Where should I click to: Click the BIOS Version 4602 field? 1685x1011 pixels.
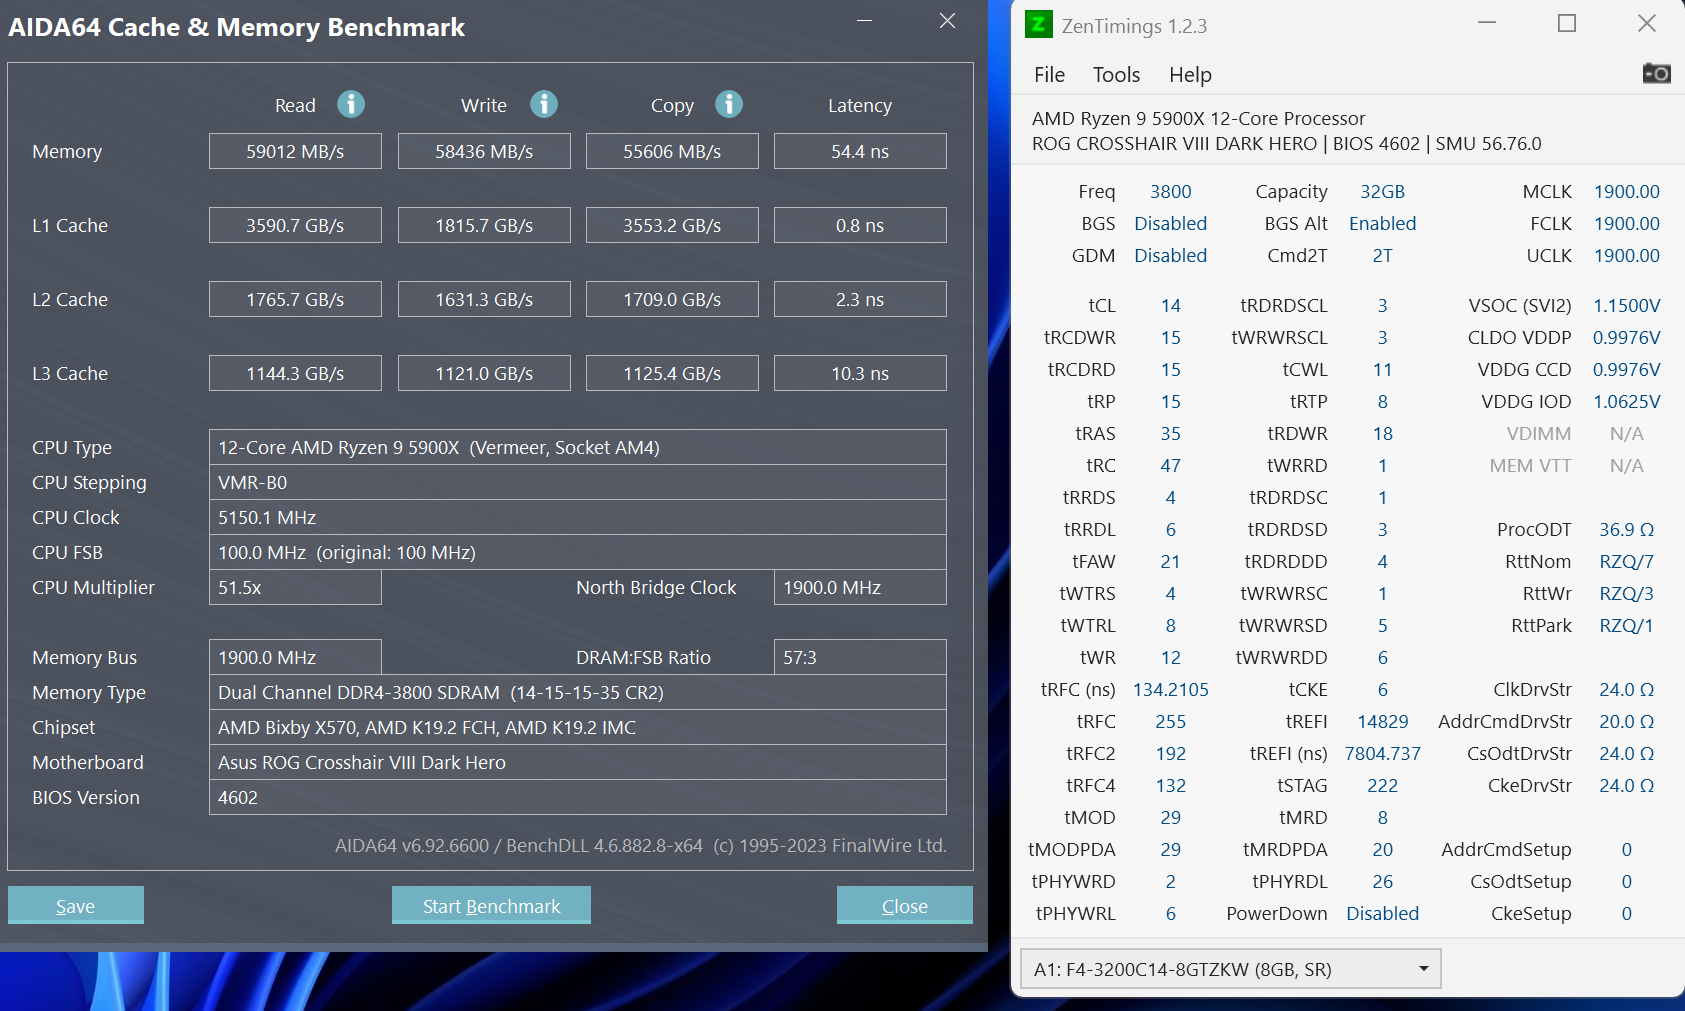click(x=578, y=797)
